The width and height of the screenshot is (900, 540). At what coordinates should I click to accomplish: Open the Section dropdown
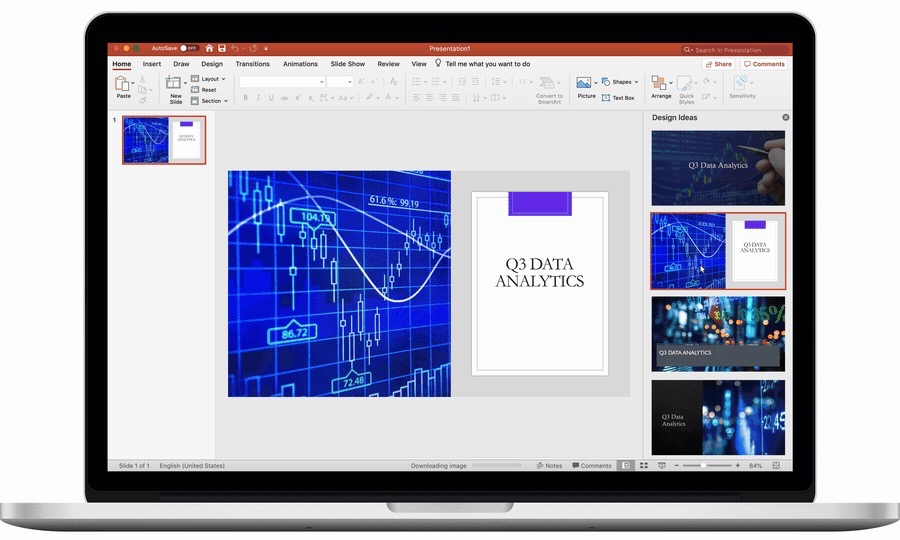[x=209, y=101]
